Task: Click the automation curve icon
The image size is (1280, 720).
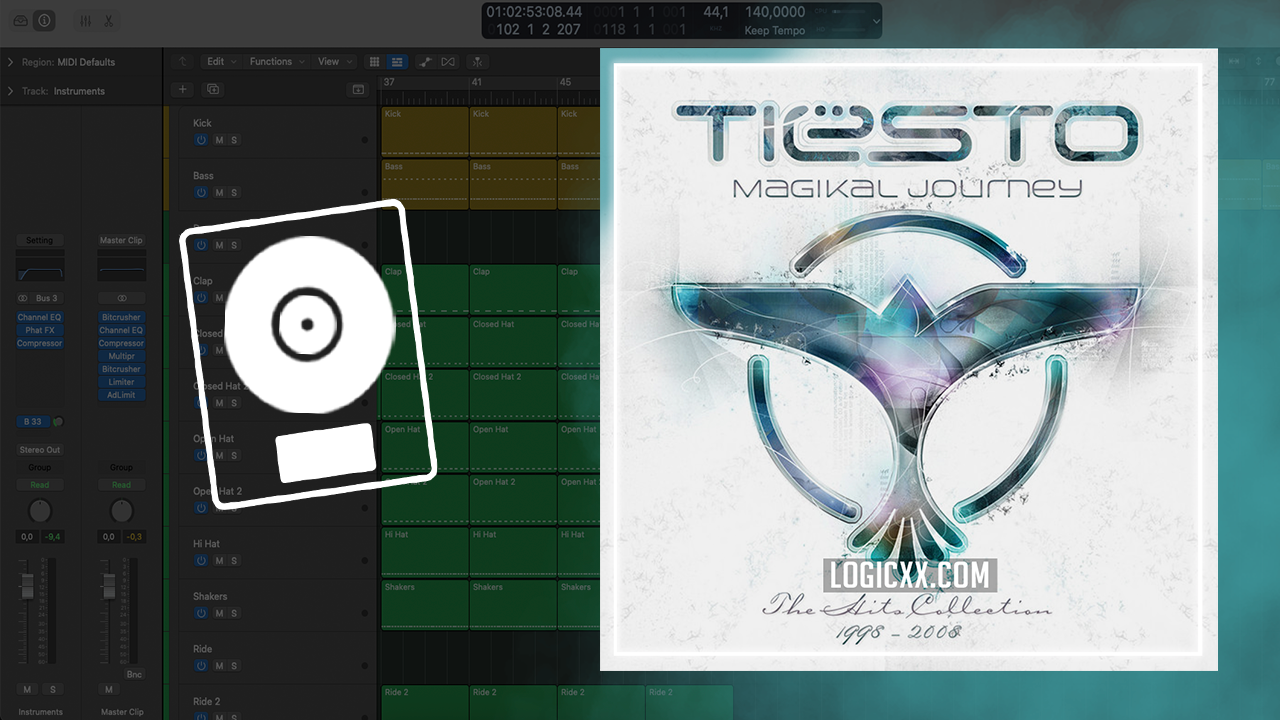Action: (x=425, y=62)
